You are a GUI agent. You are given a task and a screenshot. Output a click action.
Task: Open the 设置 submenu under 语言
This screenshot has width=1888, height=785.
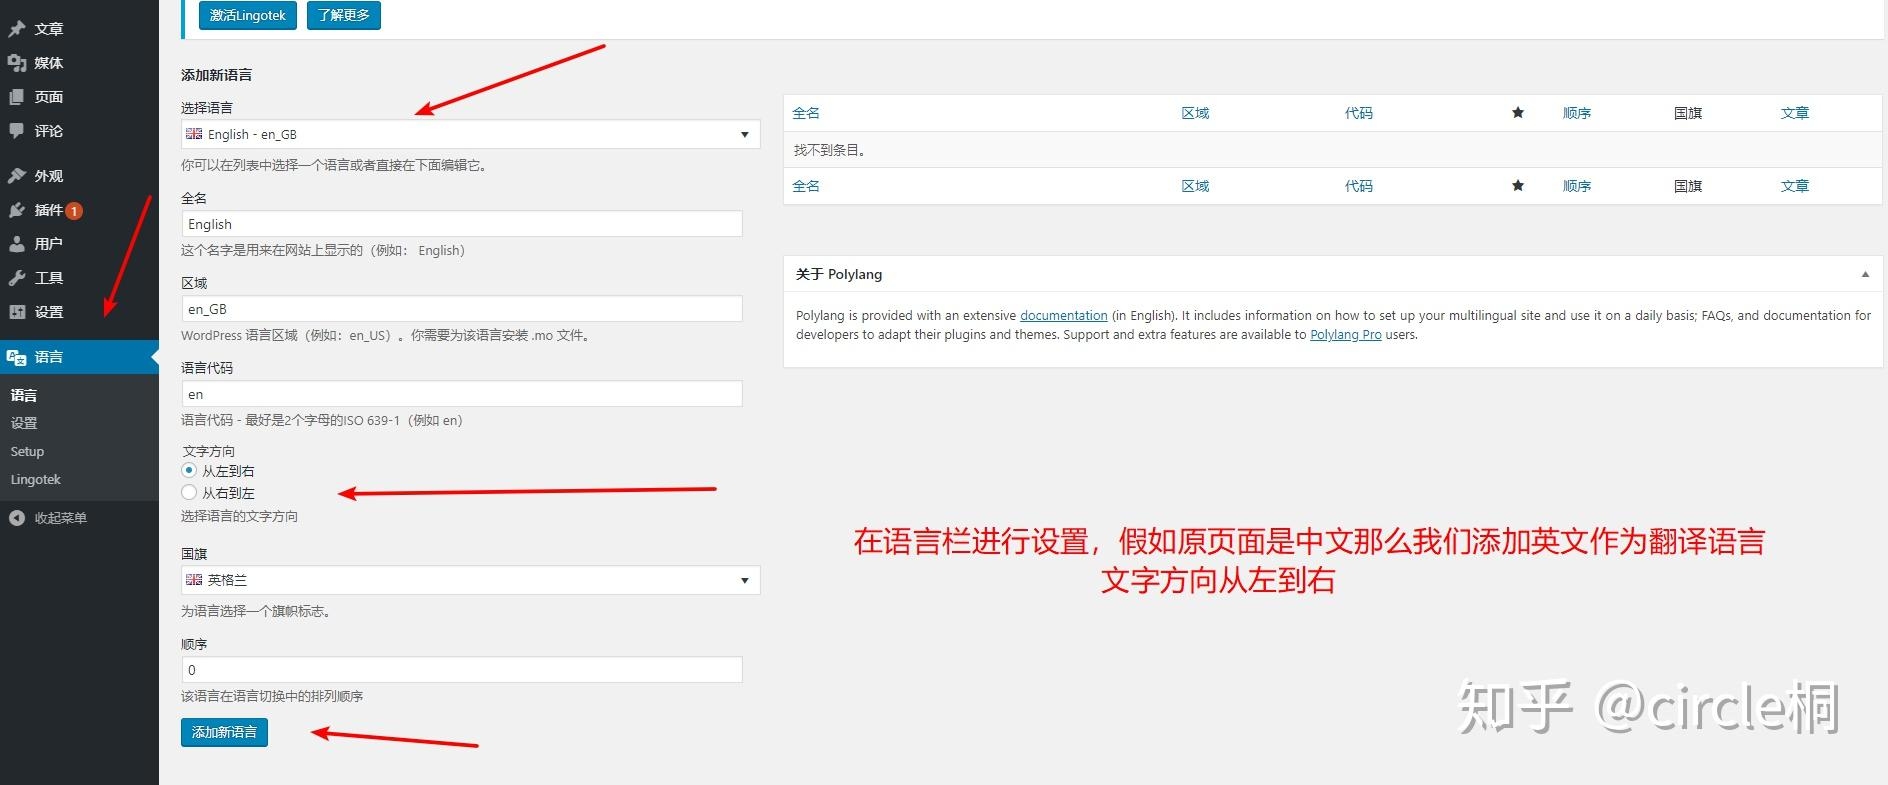24,423
